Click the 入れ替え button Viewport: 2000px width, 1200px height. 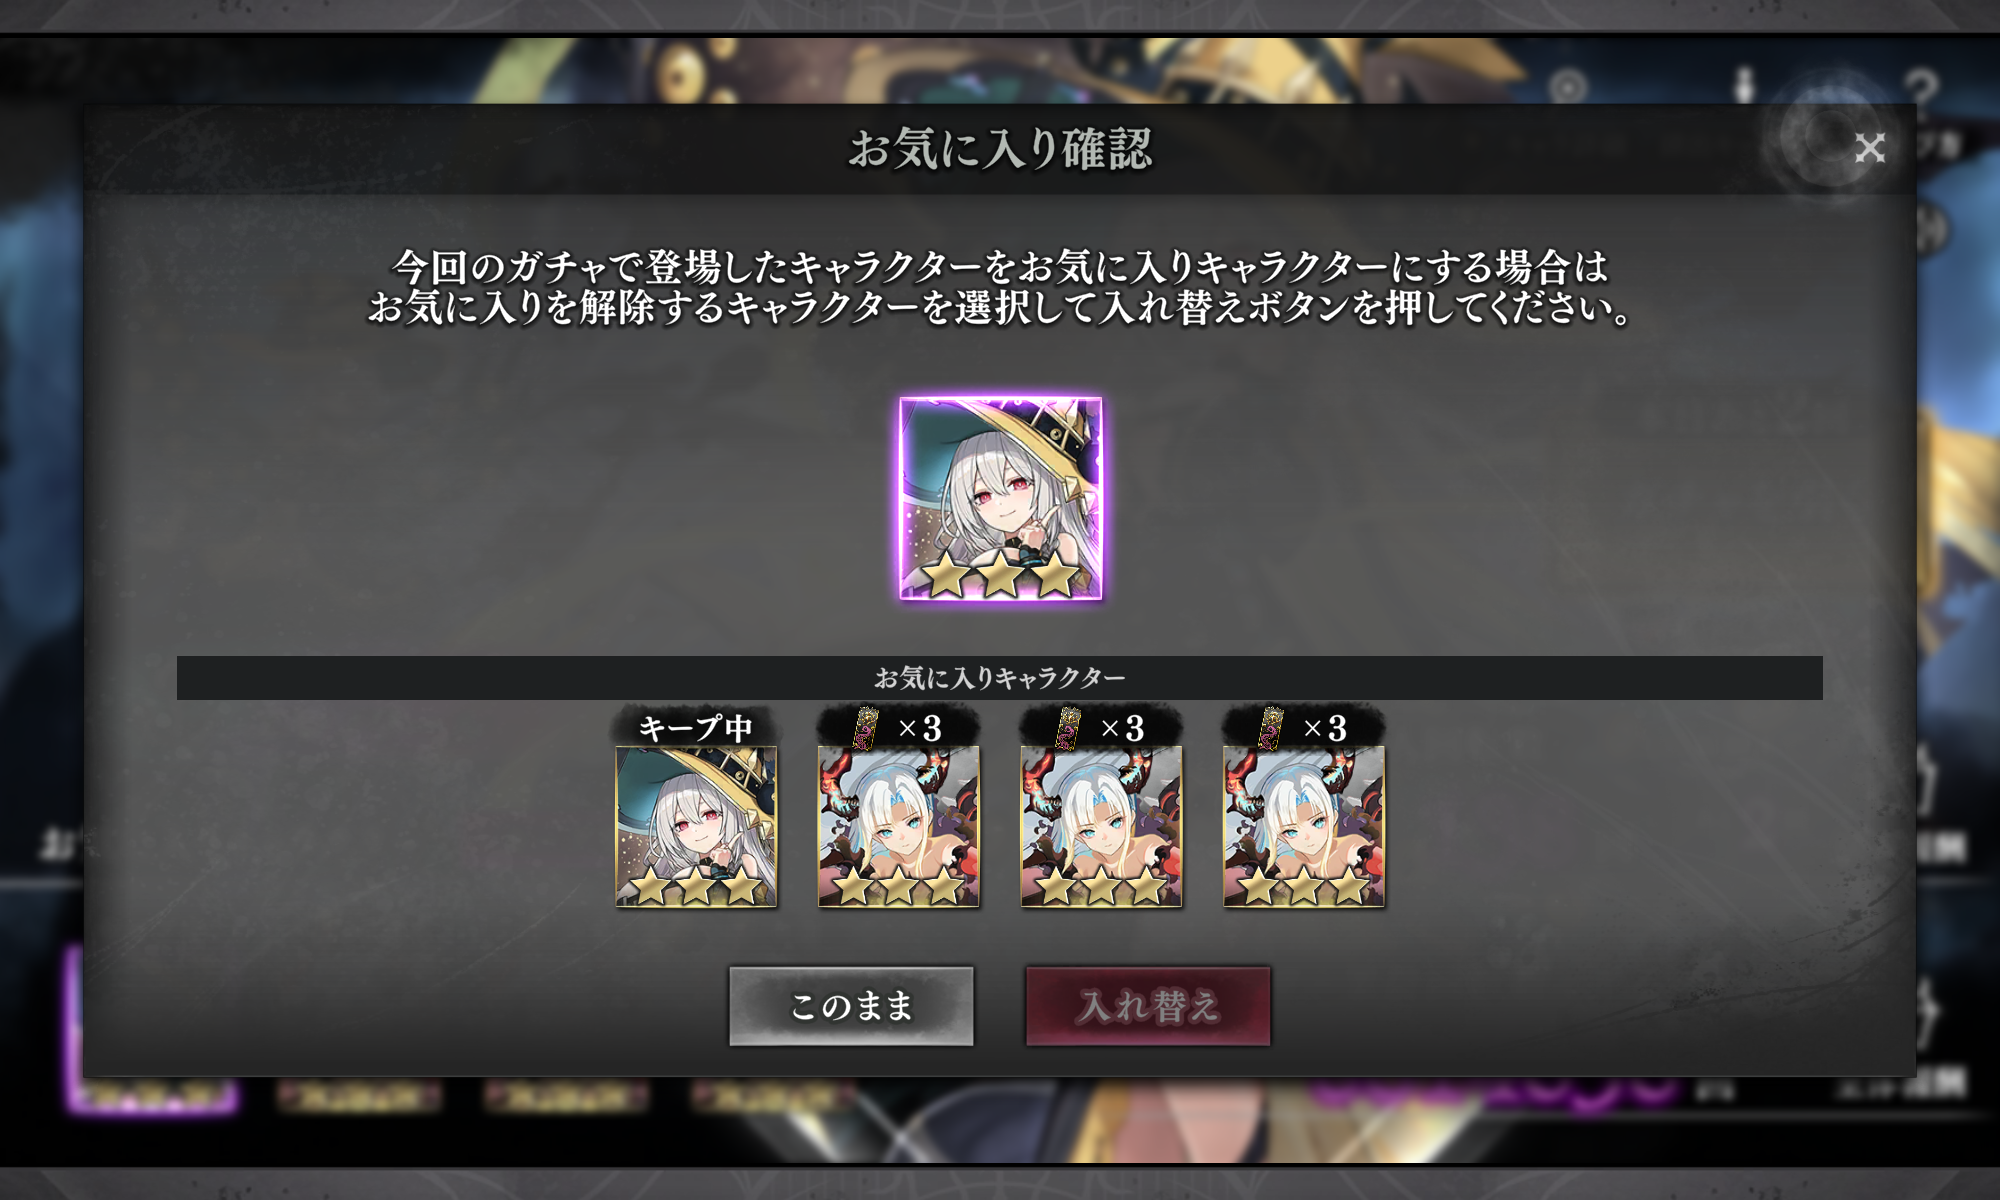[x=1148, y=1006]
